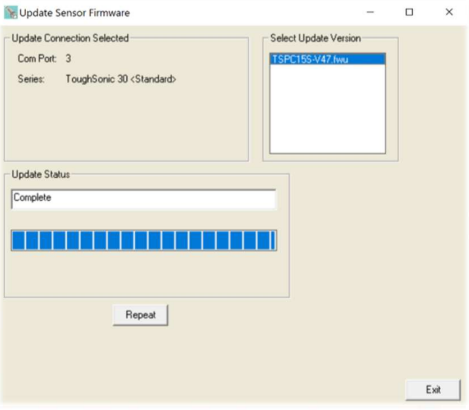Click the Repeat button
Image resolution: width=469 pixels, height=410 pixels.
[140, 315]
